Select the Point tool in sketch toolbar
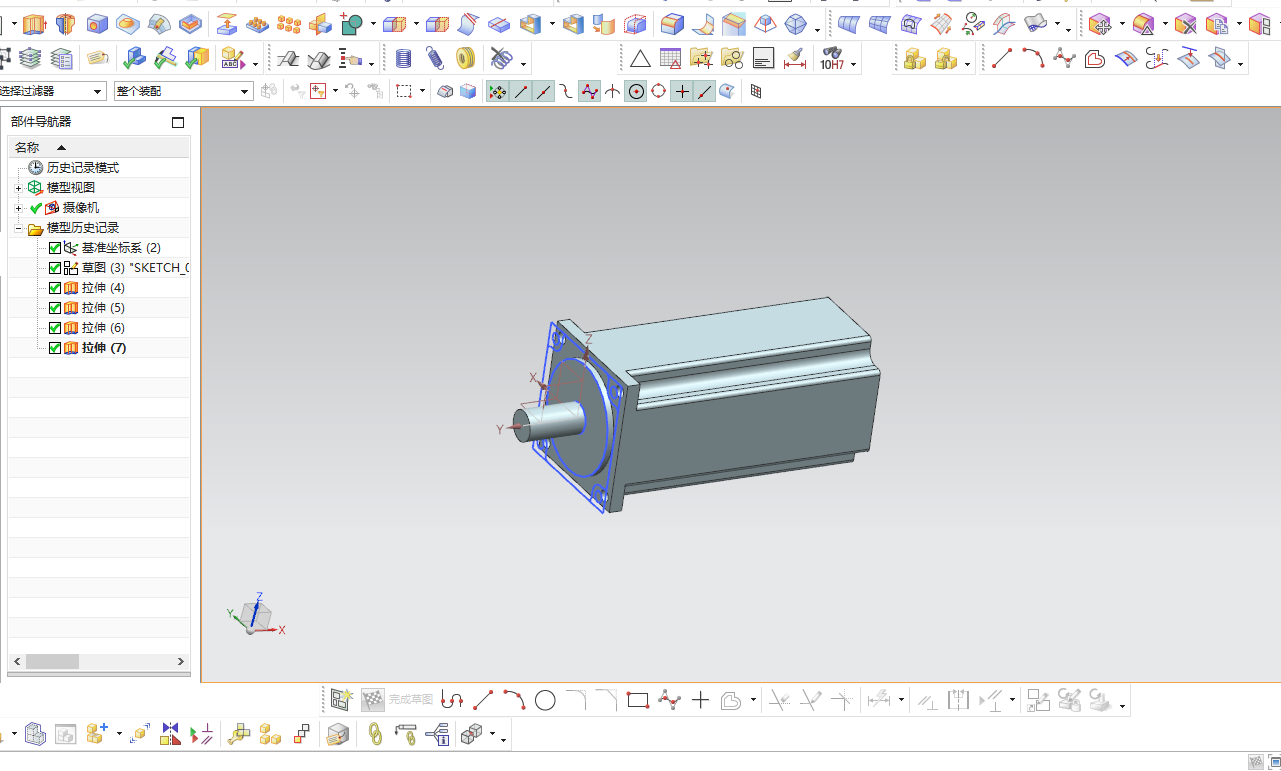This screenshot has height=771, width=1281. (700, 700)
